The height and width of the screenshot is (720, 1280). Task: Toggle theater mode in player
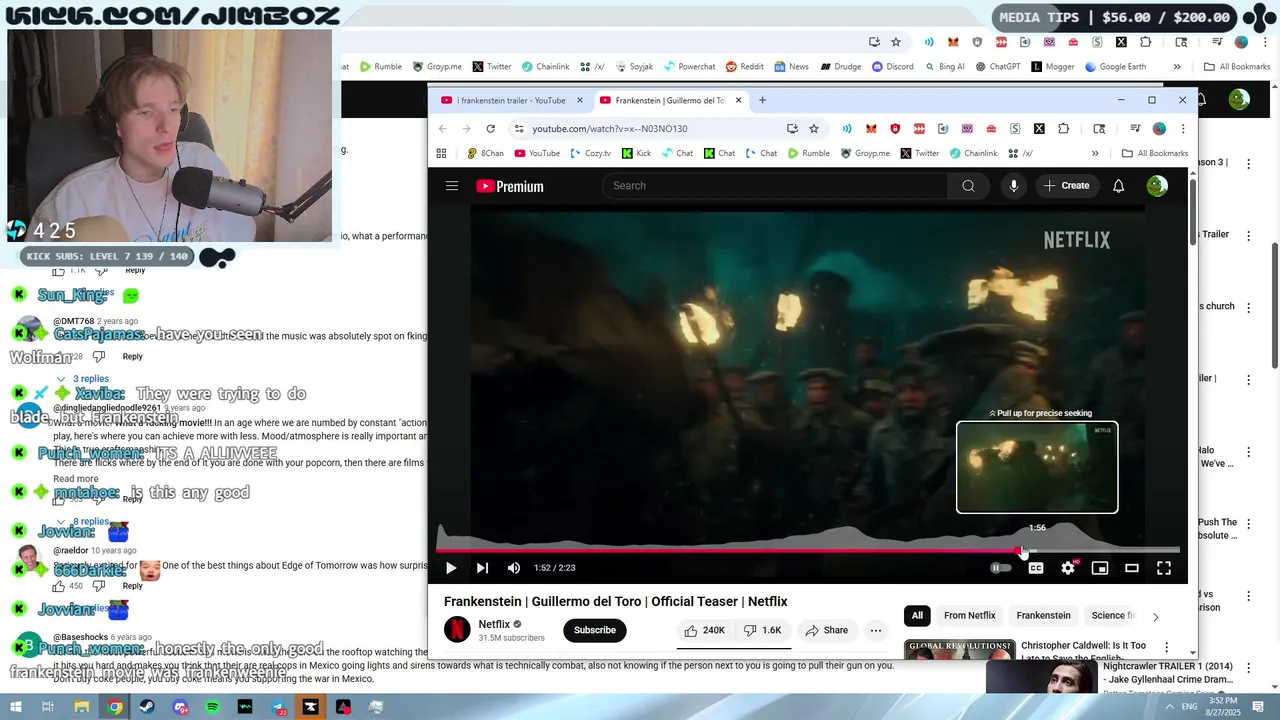pos(1132,568)
